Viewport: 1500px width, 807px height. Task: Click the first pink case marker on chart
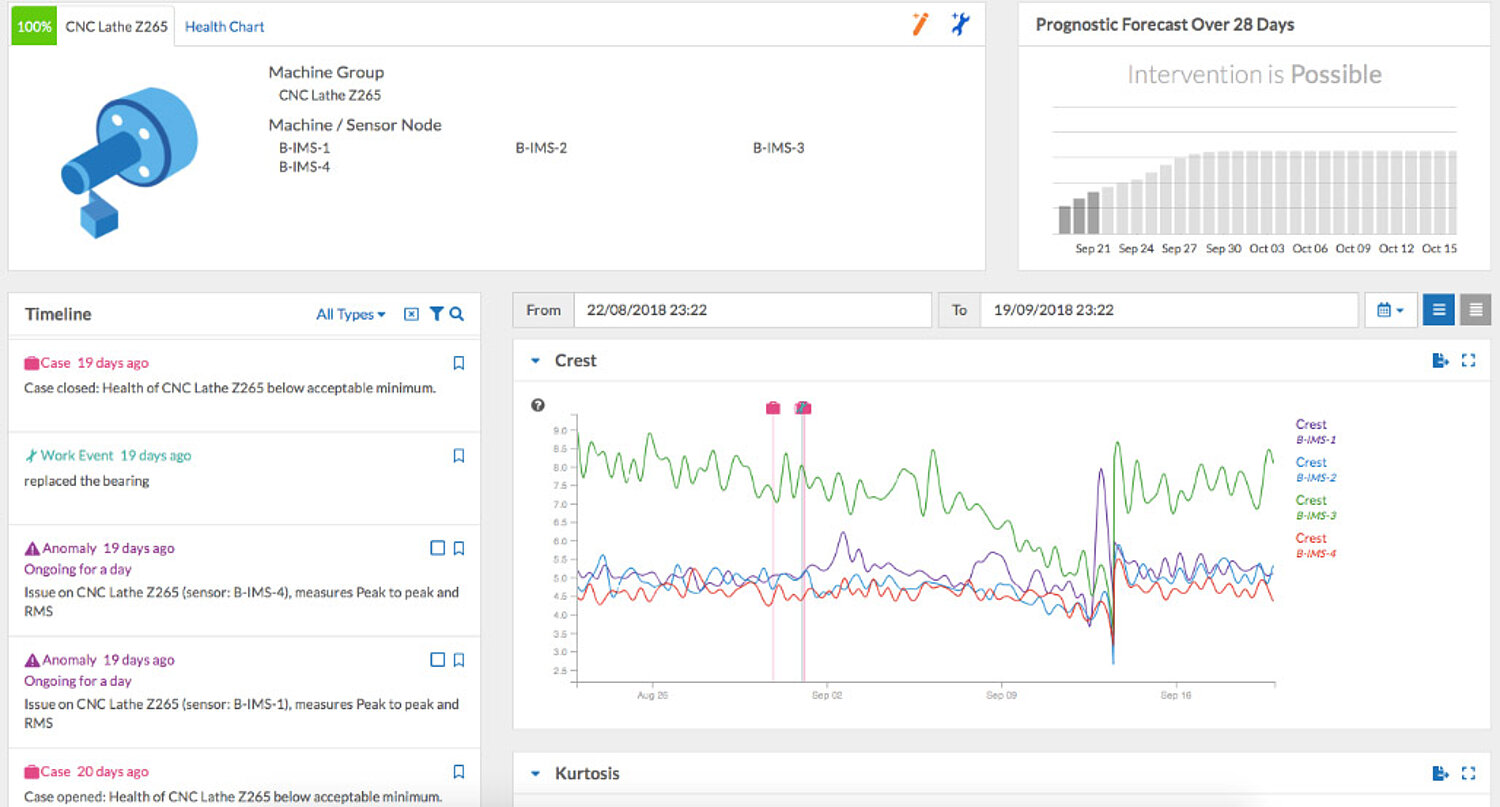773,407
